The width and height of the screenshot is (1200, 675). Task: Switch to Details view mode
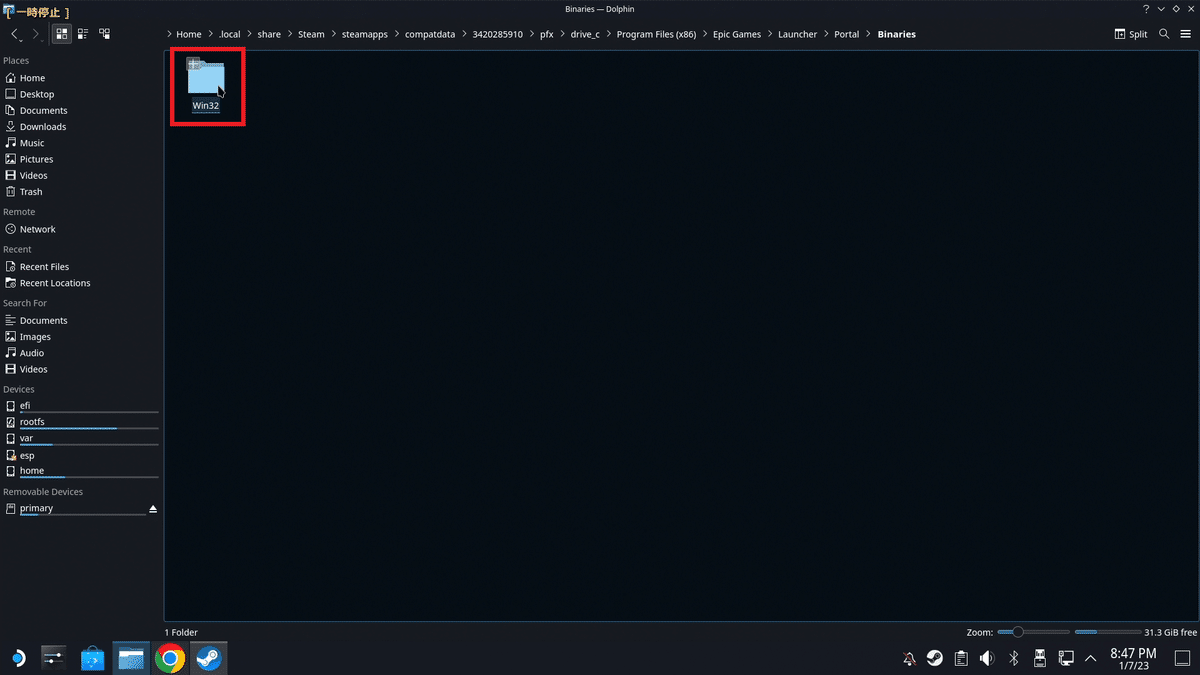105,33
